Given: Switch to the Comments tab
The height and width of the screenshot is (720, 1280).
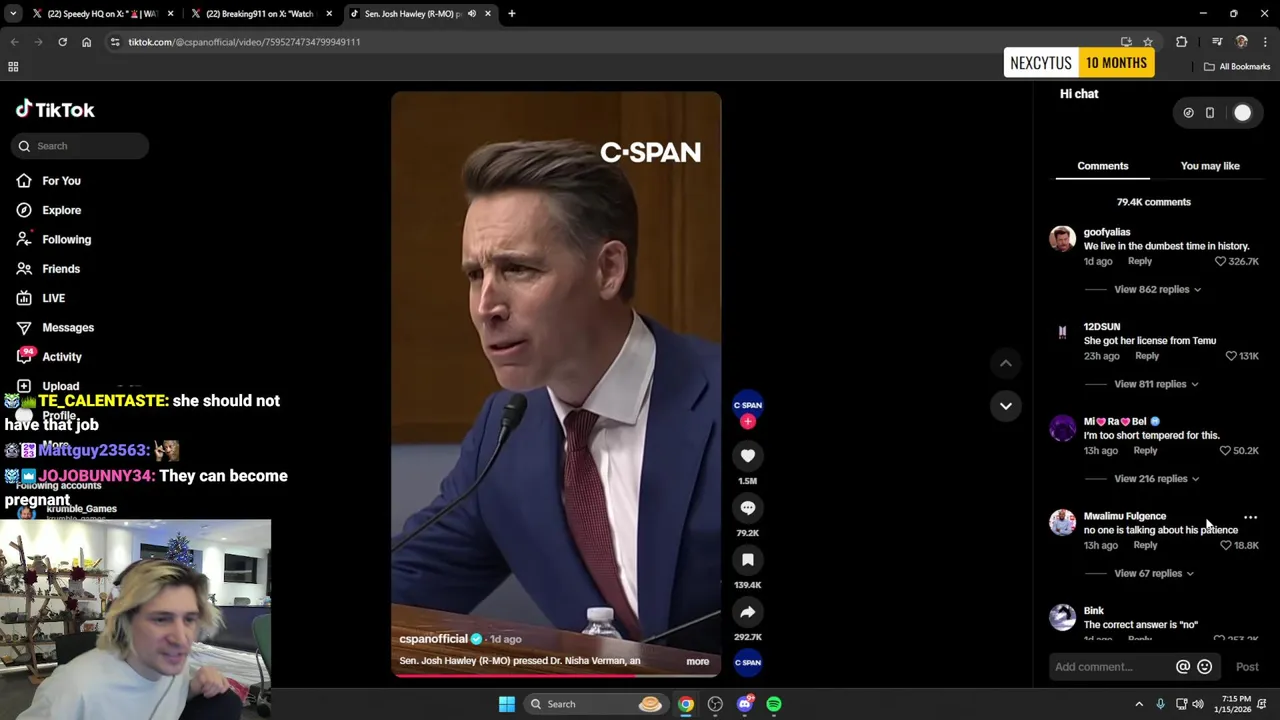Looking at the screenshot, I should [1103, 166].
